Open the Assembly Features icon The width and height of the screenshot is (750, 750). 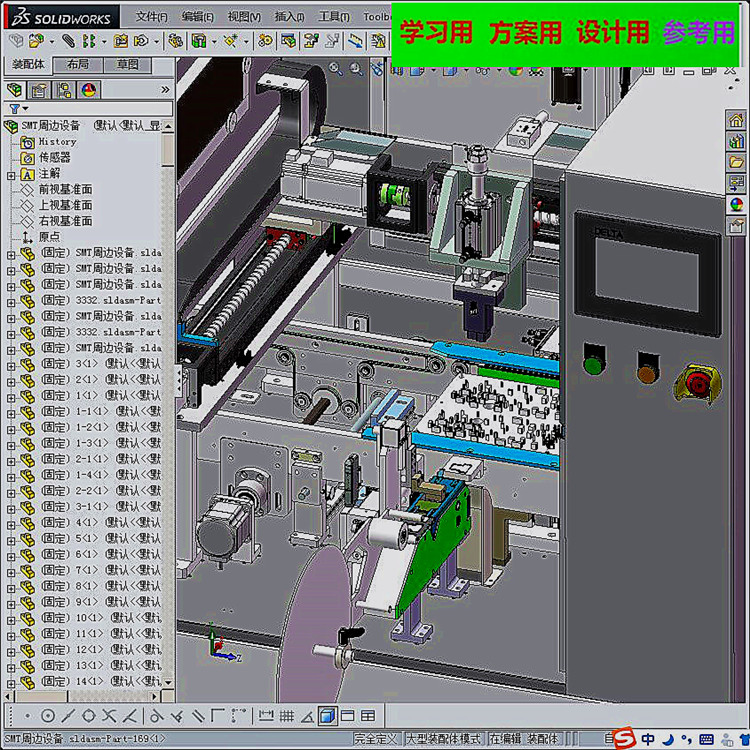(x=199, y=41)
